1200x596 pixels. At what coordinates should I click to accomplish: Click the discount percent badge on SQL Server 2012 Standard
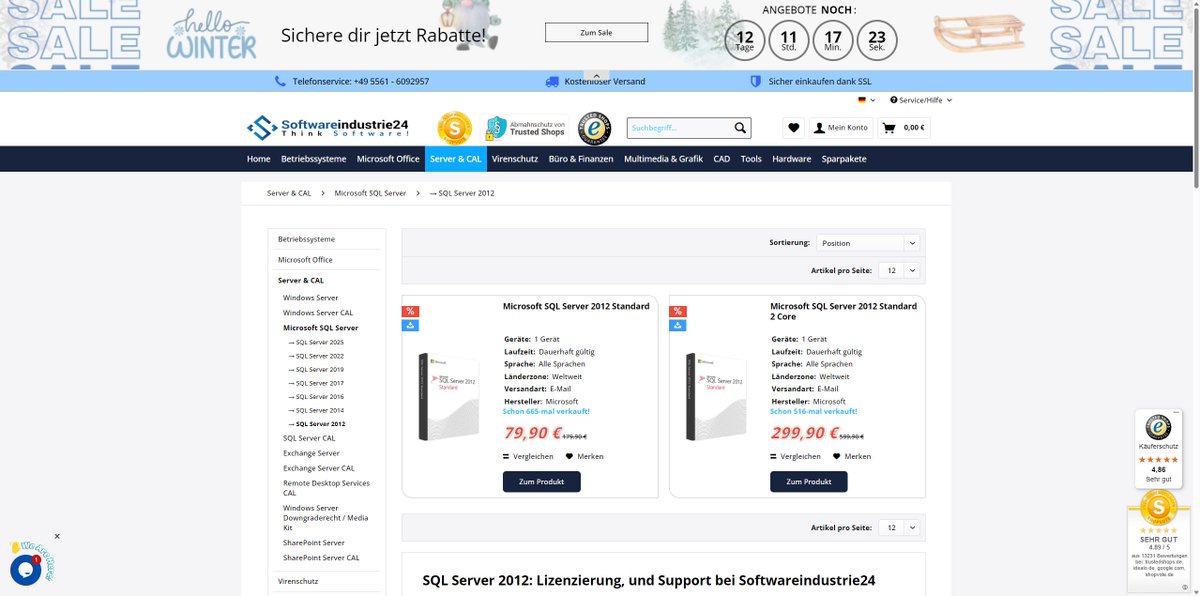point(411,311)
